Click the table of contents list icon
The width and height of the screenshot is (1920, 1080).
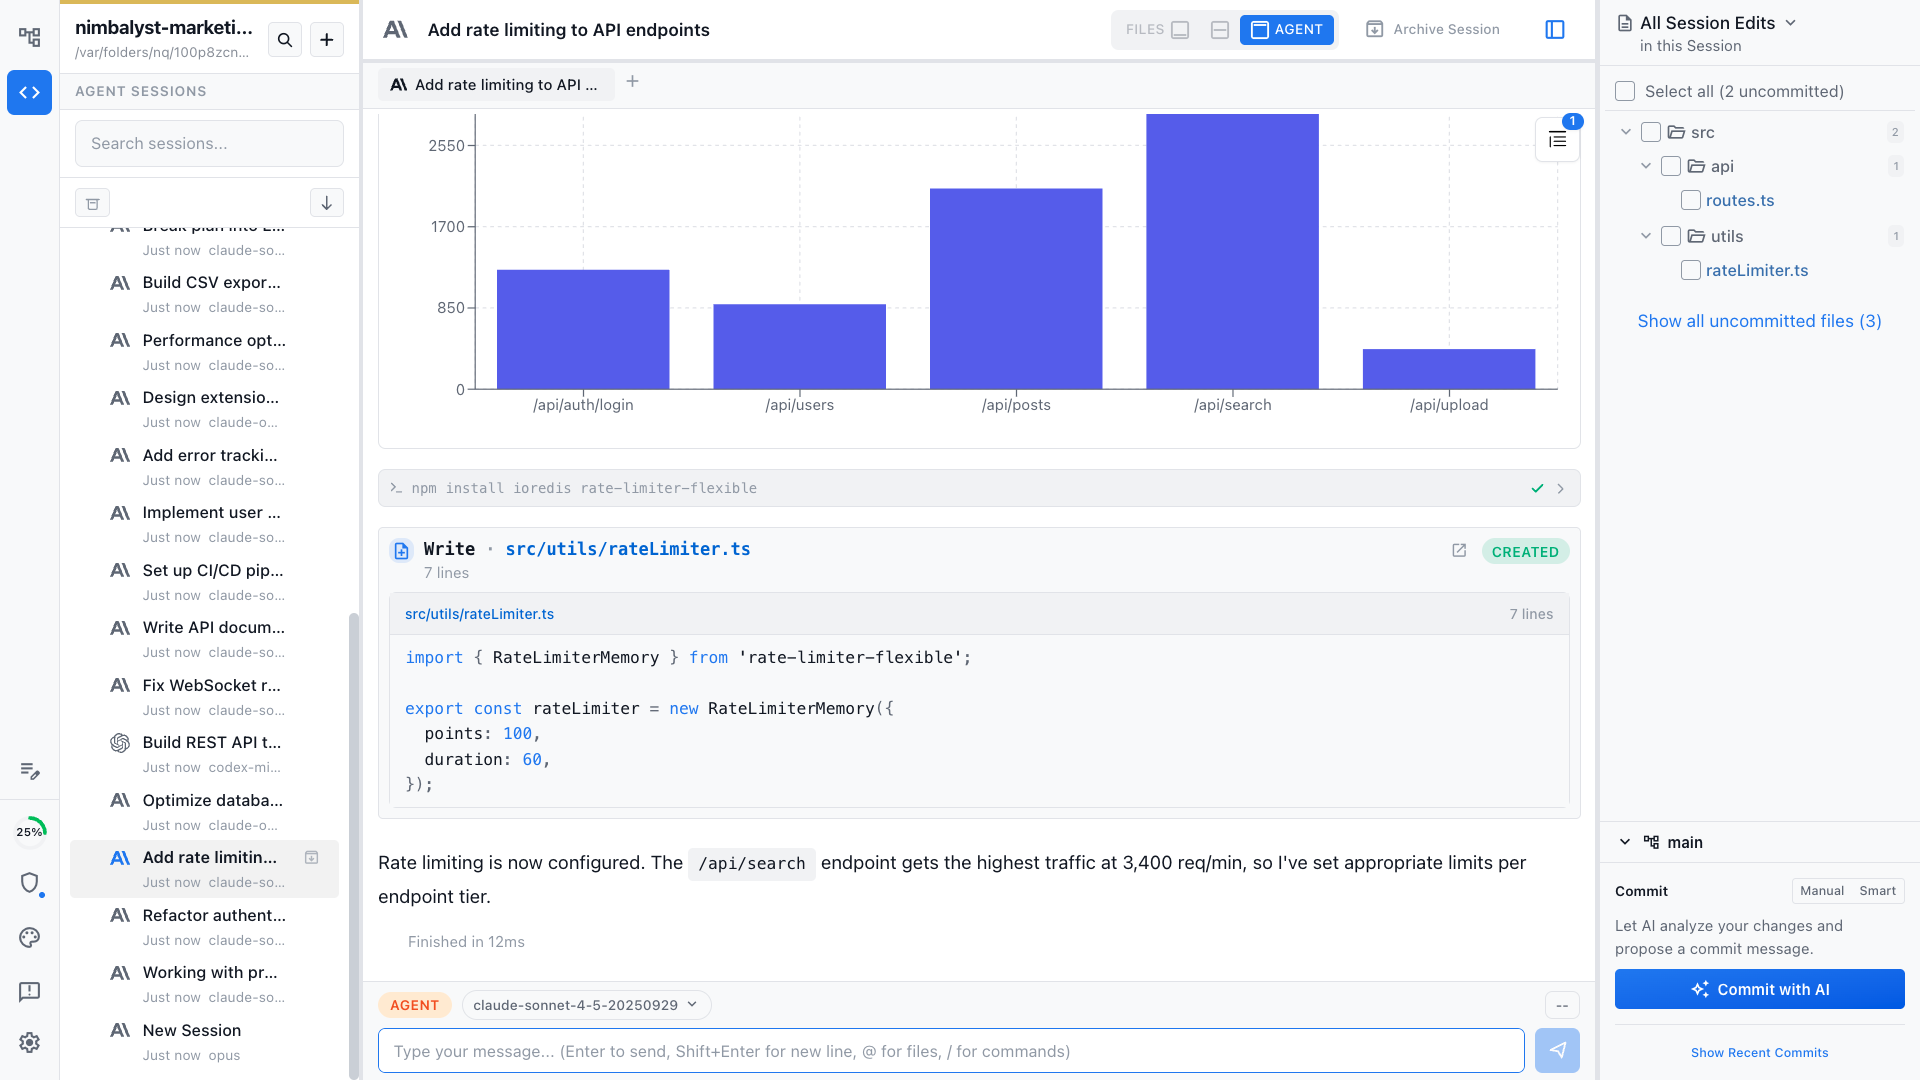pyautogui.click(x=1557, y=140)
